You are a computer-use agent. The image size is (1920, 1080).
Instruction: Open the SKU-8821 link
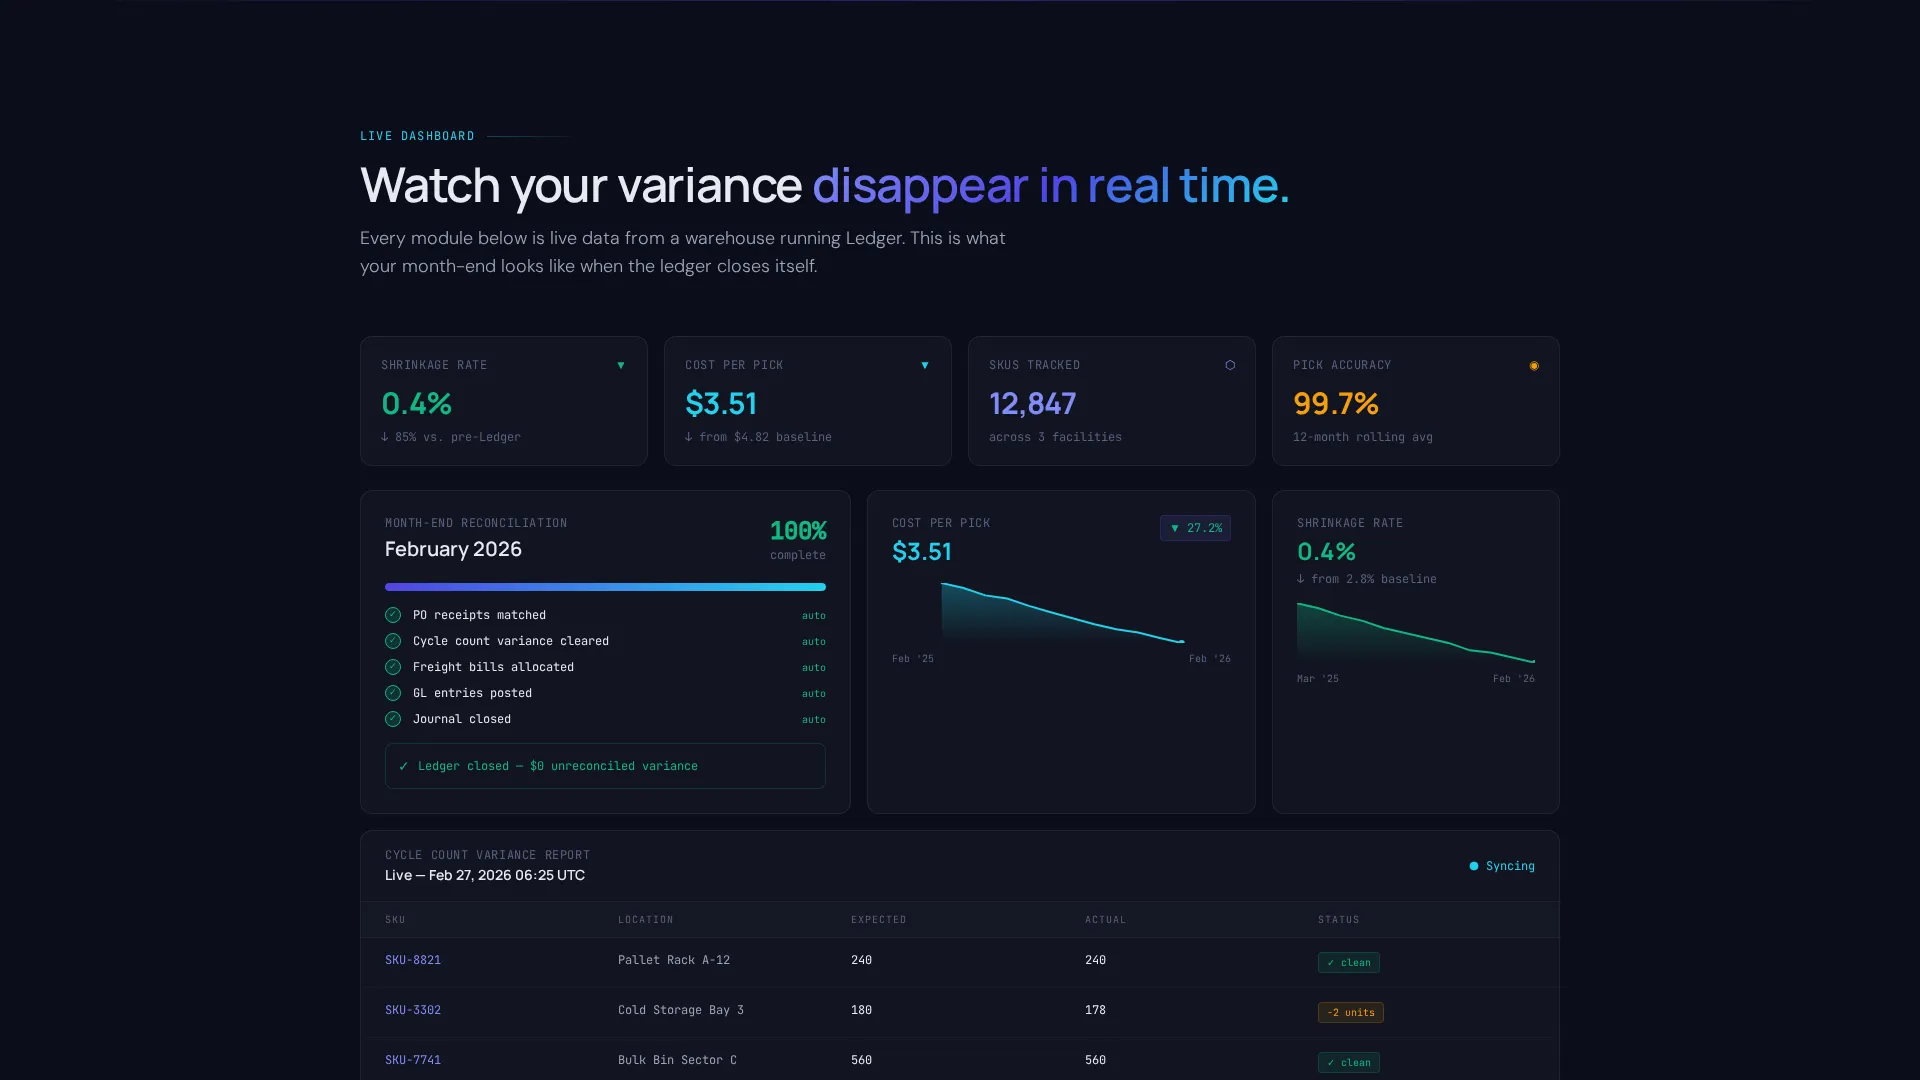[x=413, y=960]
